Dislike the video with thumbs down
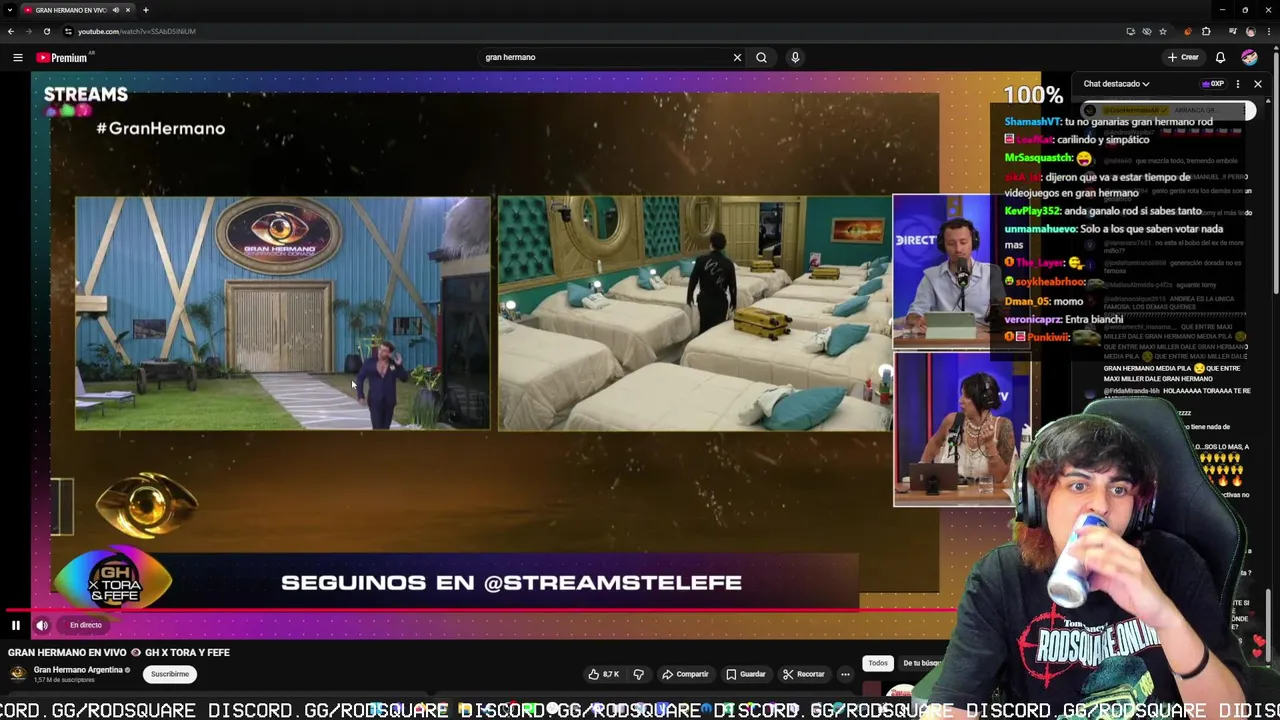This screenshot has height=720, width=1280. click(x=639, y=674)
